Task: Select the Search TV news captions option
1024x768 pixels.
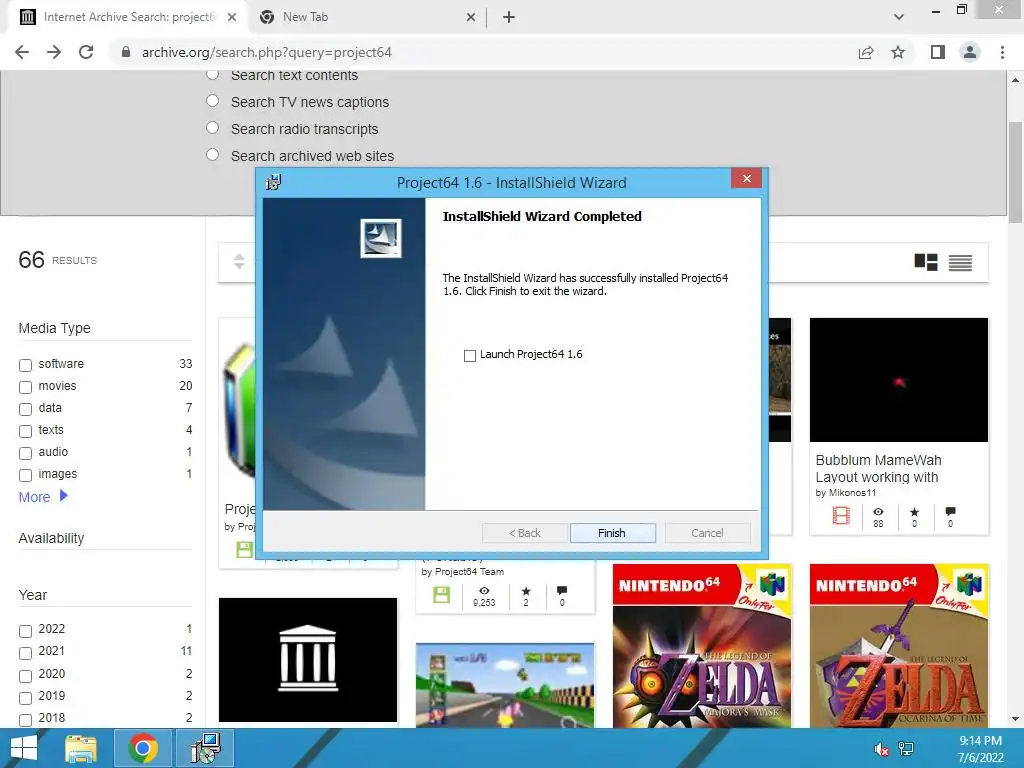Action: 212,101
